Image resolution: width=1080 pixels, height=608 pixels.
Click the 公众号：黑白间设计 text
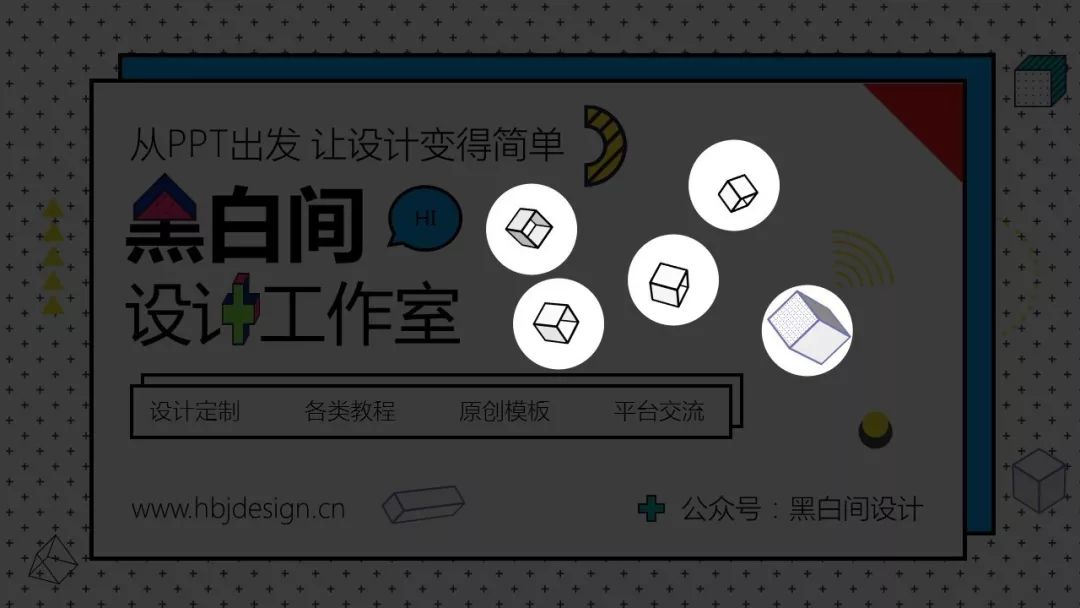pyautogui.click(x=802, y=510)
